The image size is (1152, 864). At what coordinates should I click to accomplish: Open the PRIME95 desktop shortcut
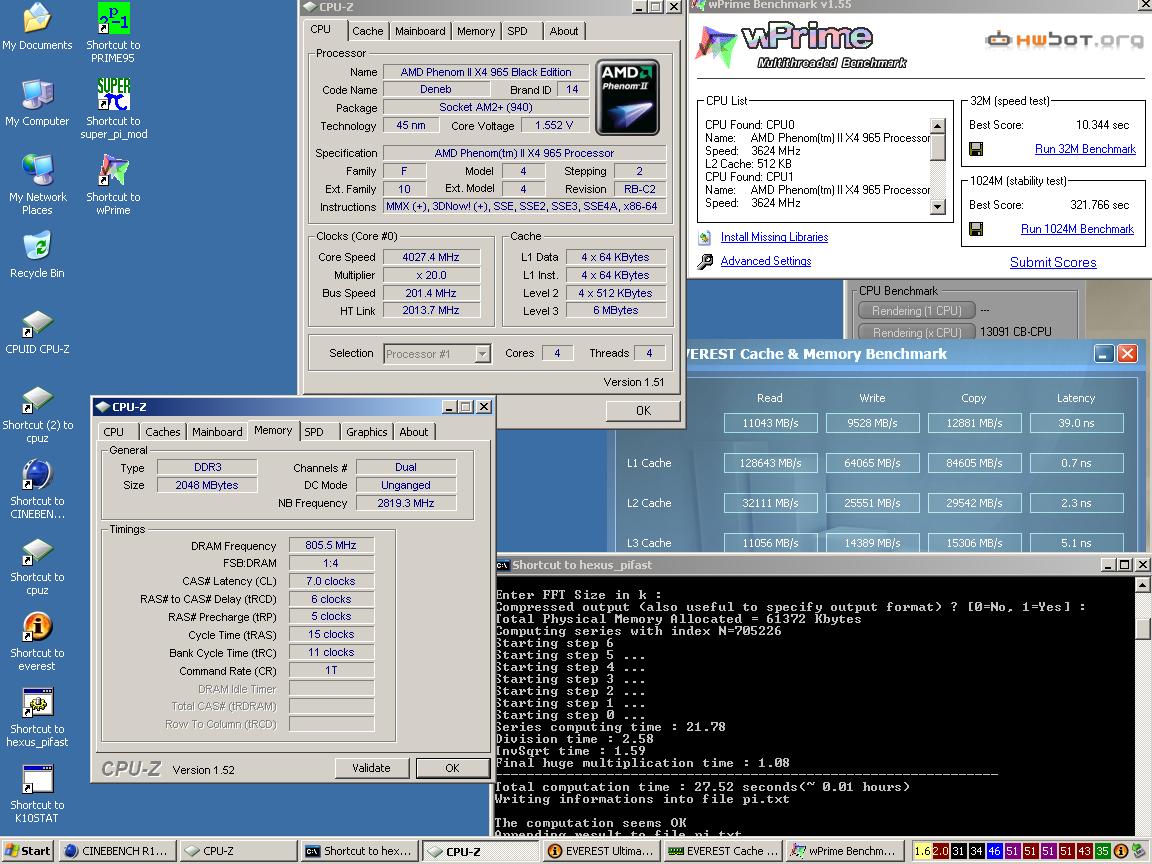[x=113, y=20]
